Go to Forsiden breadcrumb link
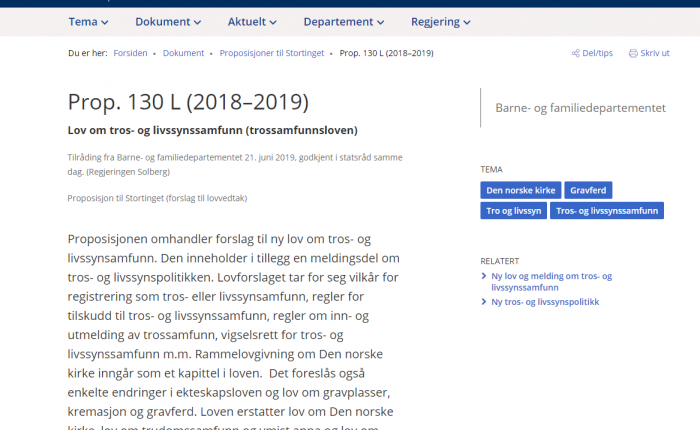Screen dimensions: 700x430 130,53
